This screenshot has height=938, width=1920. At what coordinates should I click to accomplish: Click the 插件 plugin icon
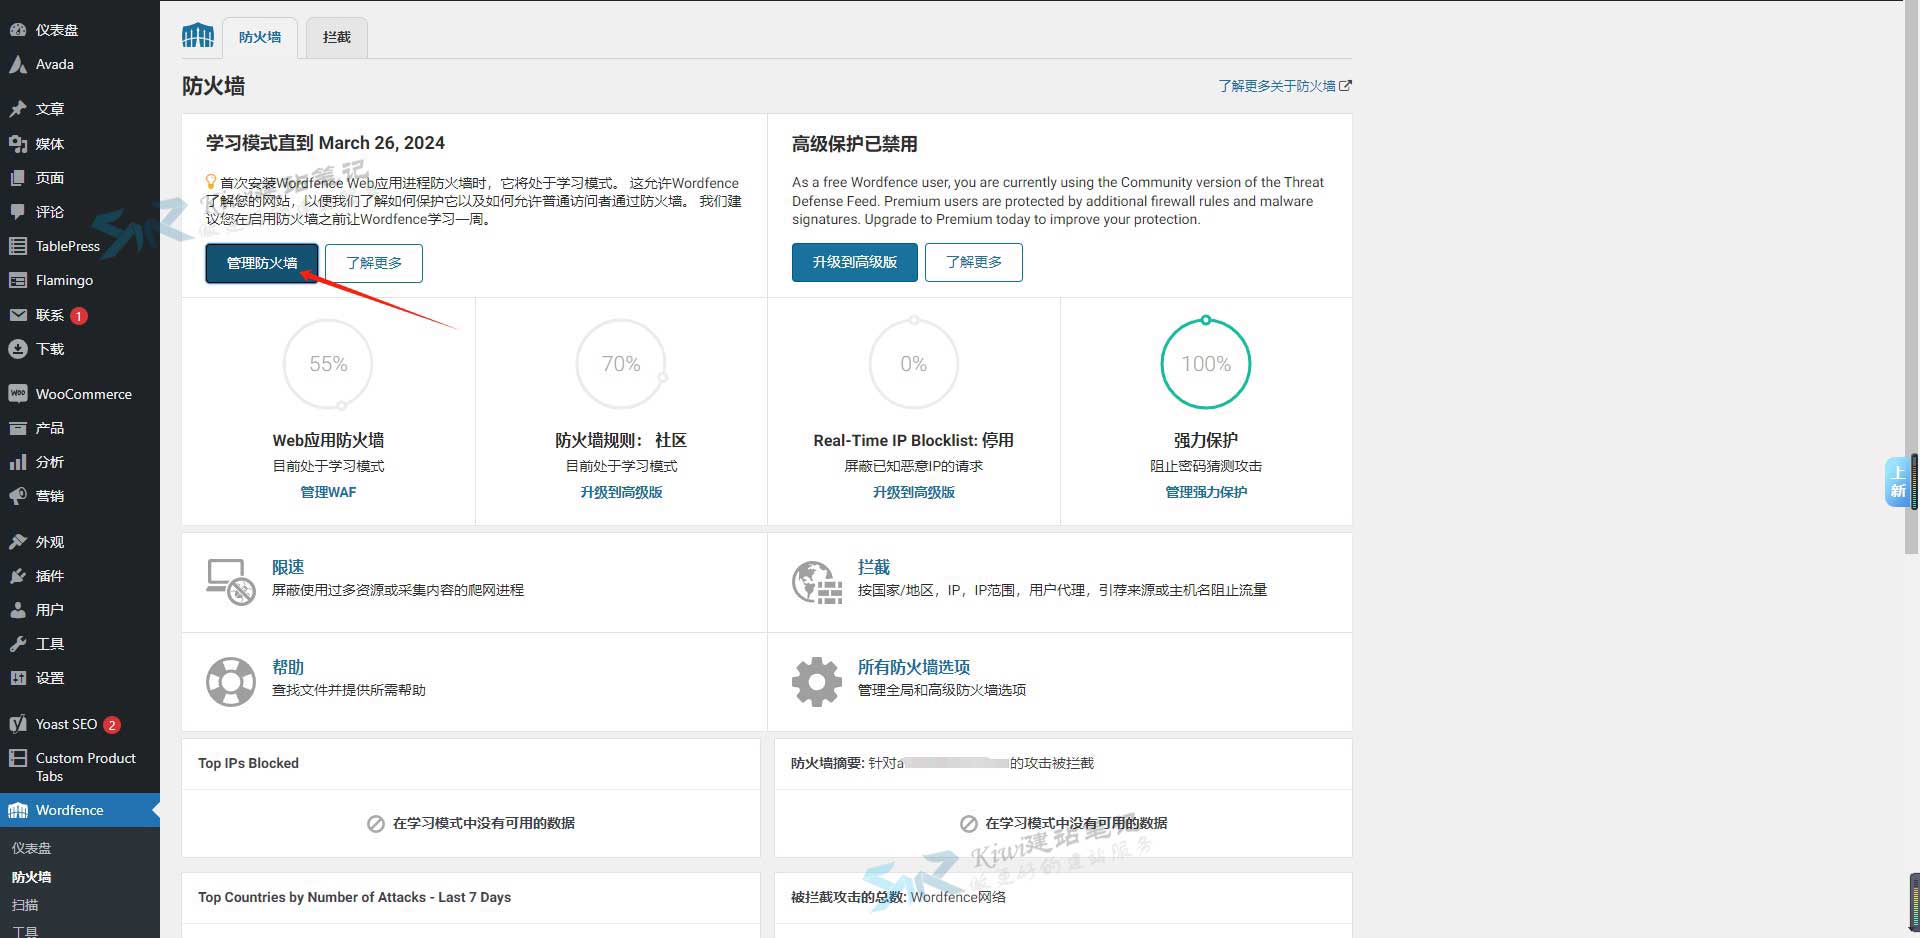point(18,576)
